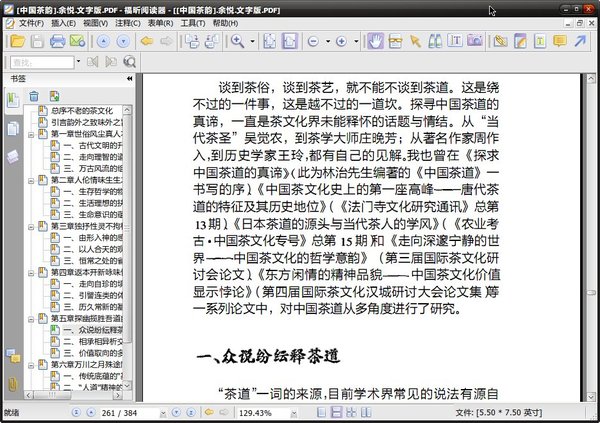Click the yellow previous view arrow in toolbar
The height and width of the screenshot is (423, 600).
[147, 41]
